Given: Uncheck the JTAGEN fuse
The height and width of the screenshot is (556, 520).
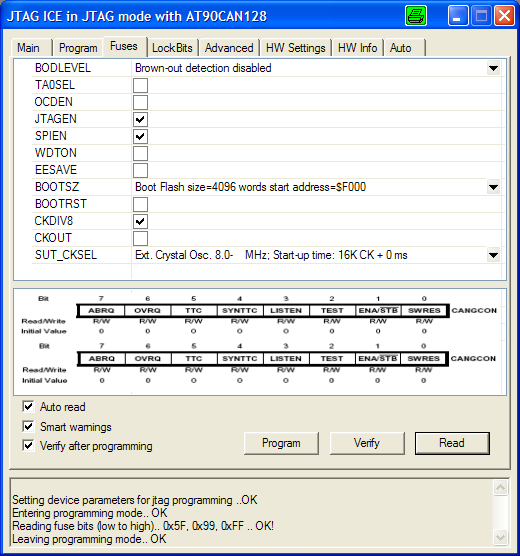Looking at the screenshot, I should coord(140,119).
